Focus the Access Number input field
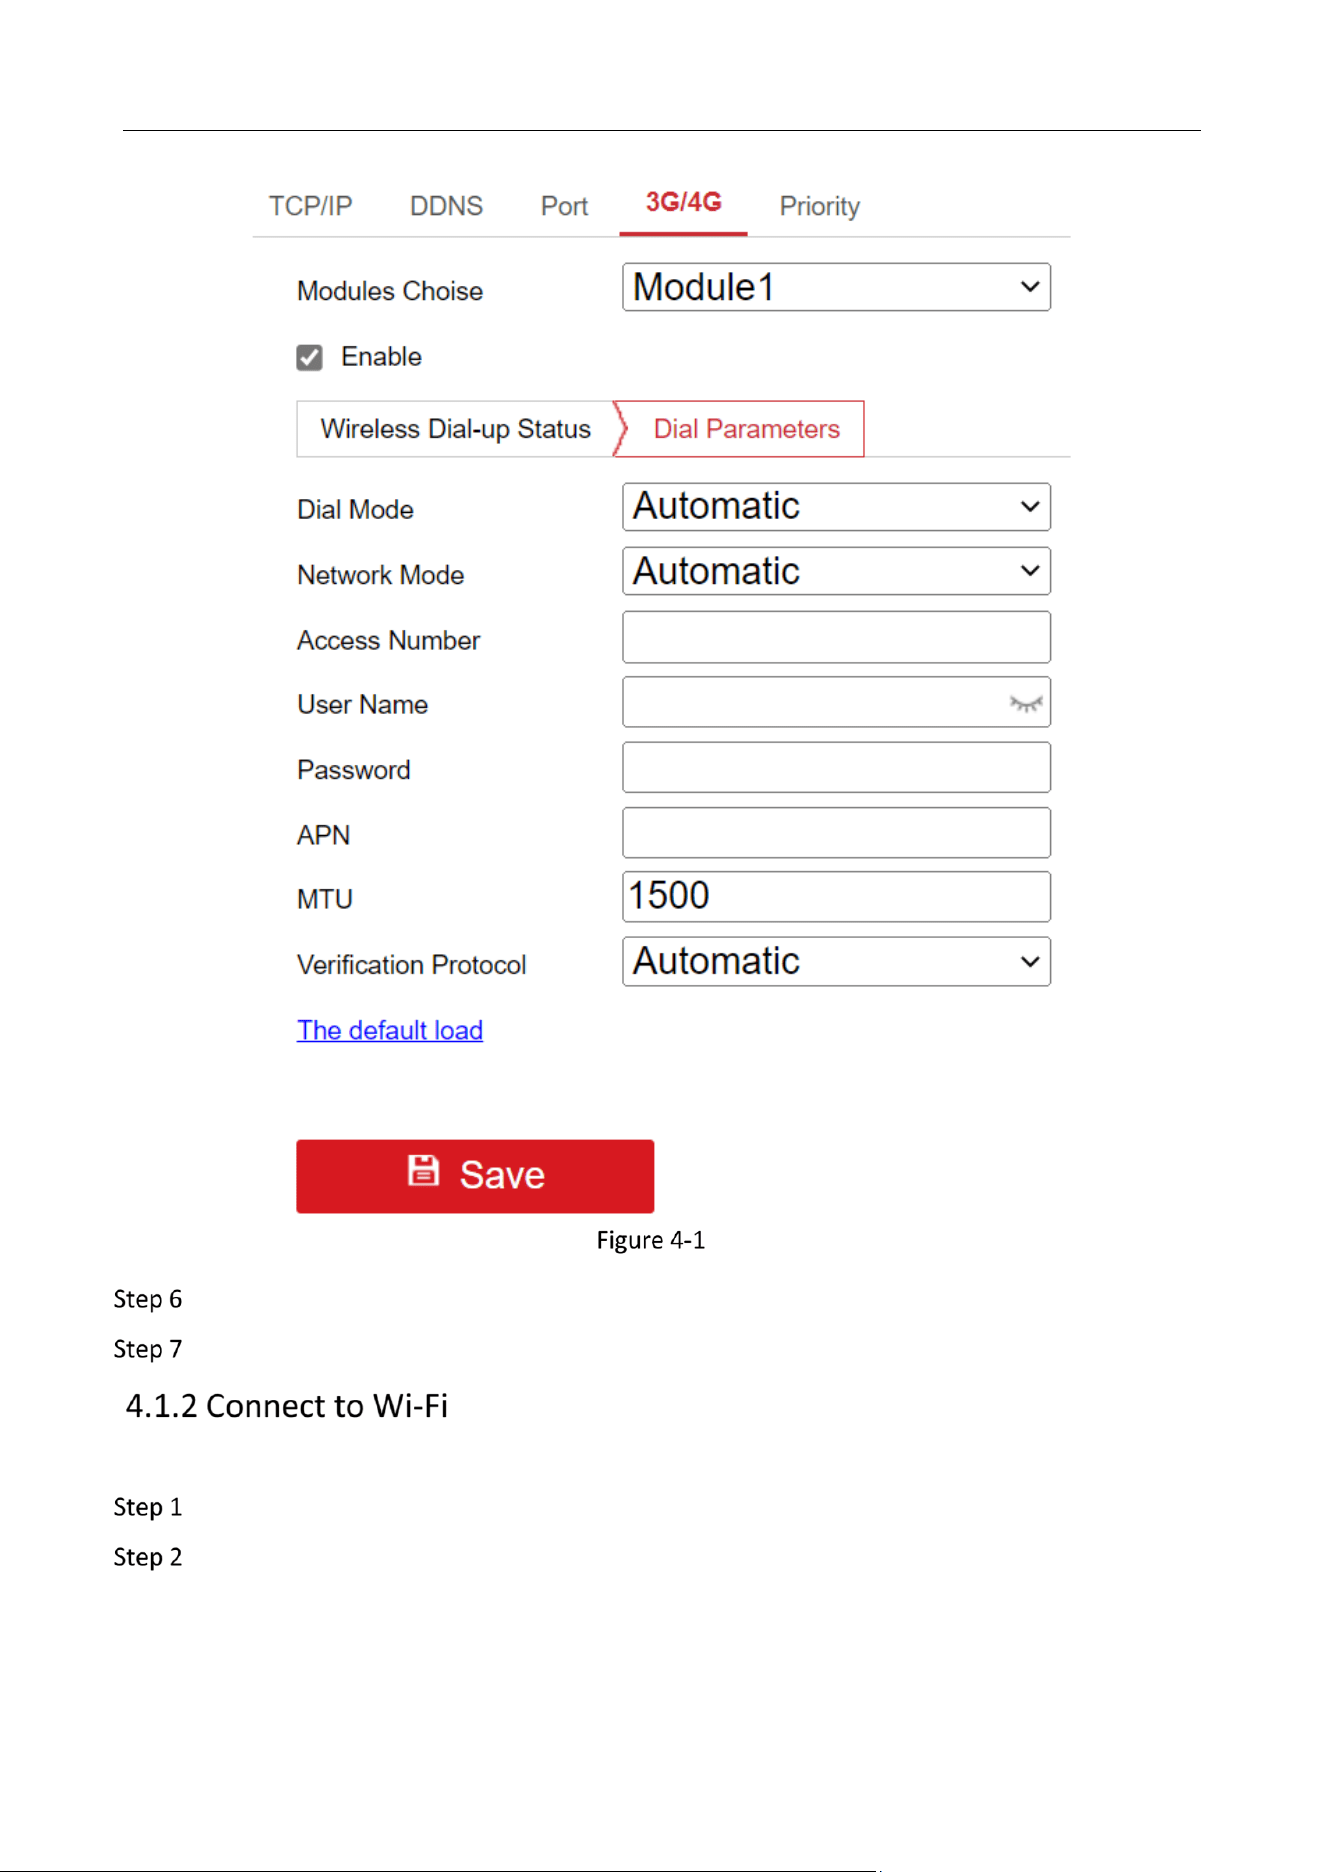 pos(836,637)
